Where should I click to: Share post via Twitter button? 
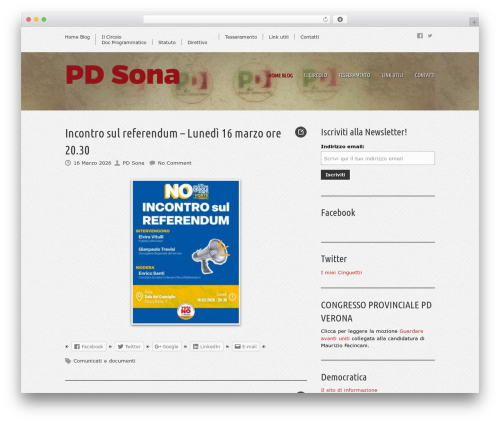(x=129, y=347)
